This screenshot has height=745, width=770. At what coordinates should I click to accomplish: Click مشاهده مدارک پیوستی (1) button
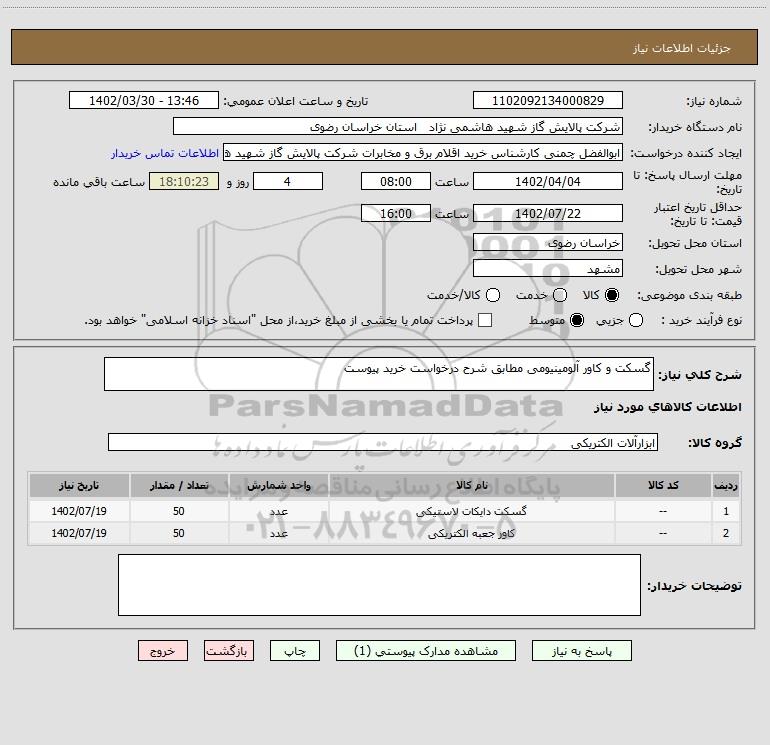tap(426, 651)
